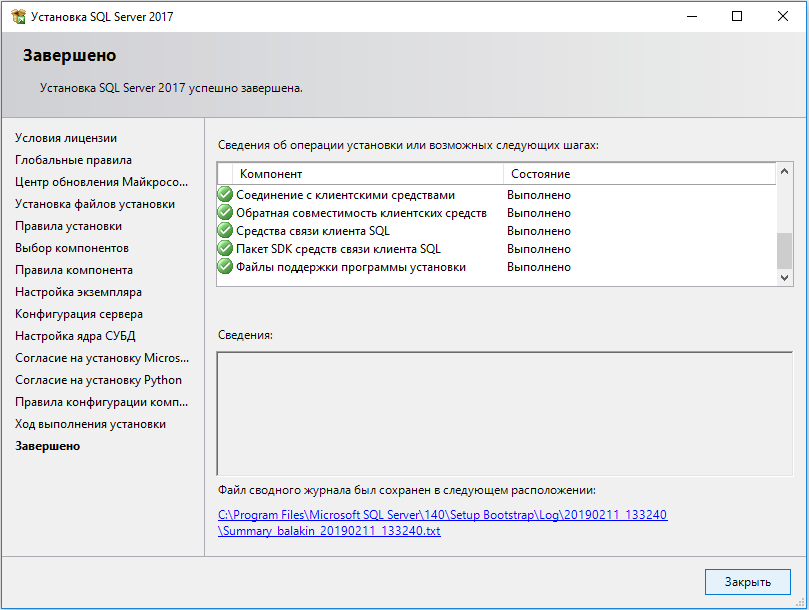The image size is (809, 610).
Task: Maximize the SQL Server 2017 setup window
Action: click(737, 16)
